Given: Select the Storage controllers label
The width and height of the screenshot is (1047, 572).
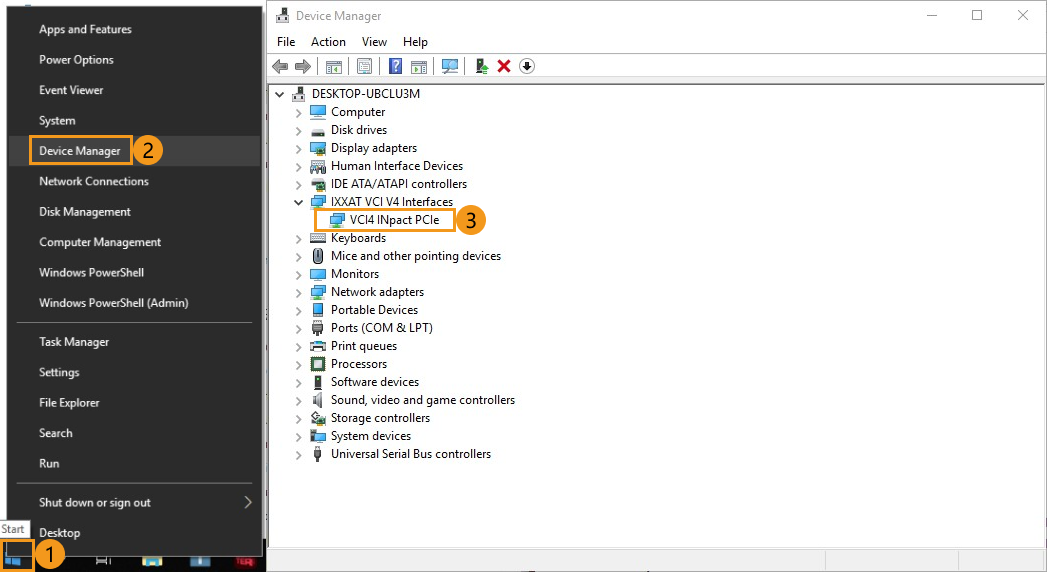Looking at the screenshot, I should 381,418.
